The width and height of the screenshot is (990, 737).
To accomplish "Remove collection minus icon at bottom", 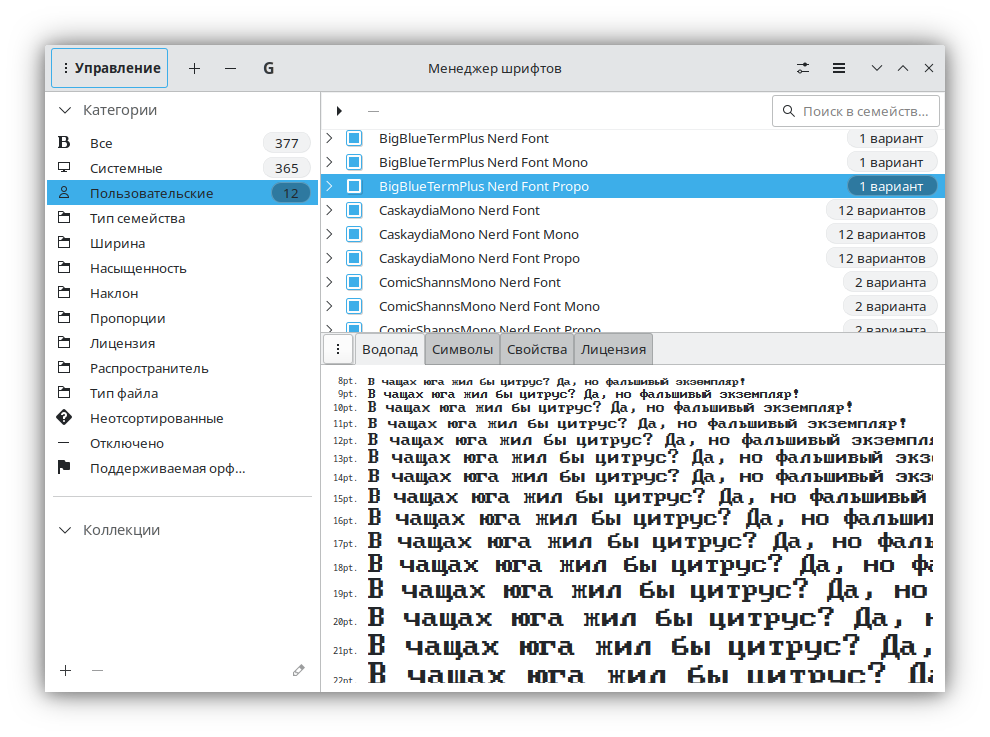I will click(97, 671).
